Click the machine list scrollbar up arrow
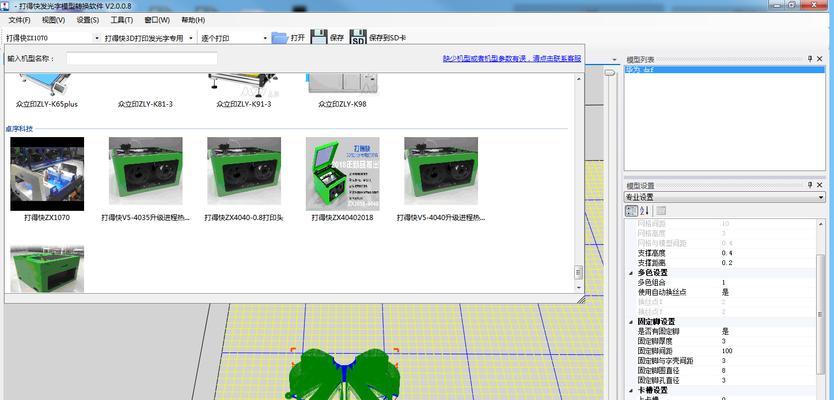This screenshot has width=834, height=400. (x=579, y=79)
